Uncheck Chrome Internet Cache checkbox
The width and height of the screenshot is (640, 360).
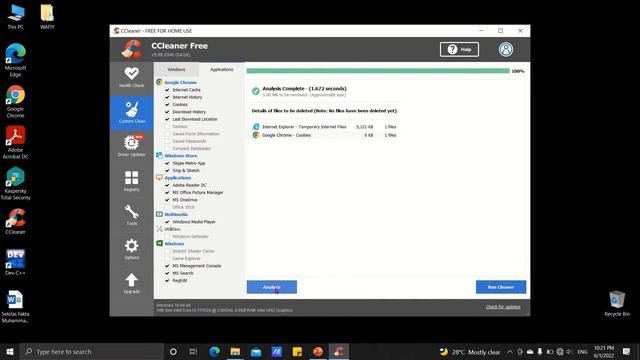(x=167, y=90)
